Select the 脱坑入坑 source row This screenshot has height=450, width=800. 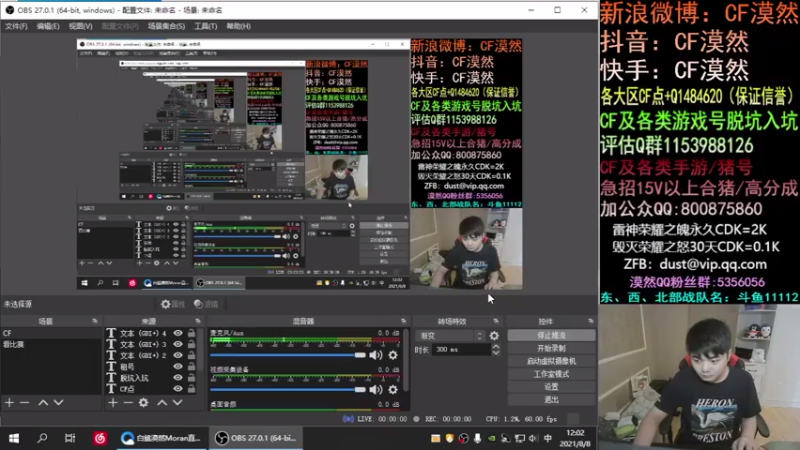pos(151,378)
